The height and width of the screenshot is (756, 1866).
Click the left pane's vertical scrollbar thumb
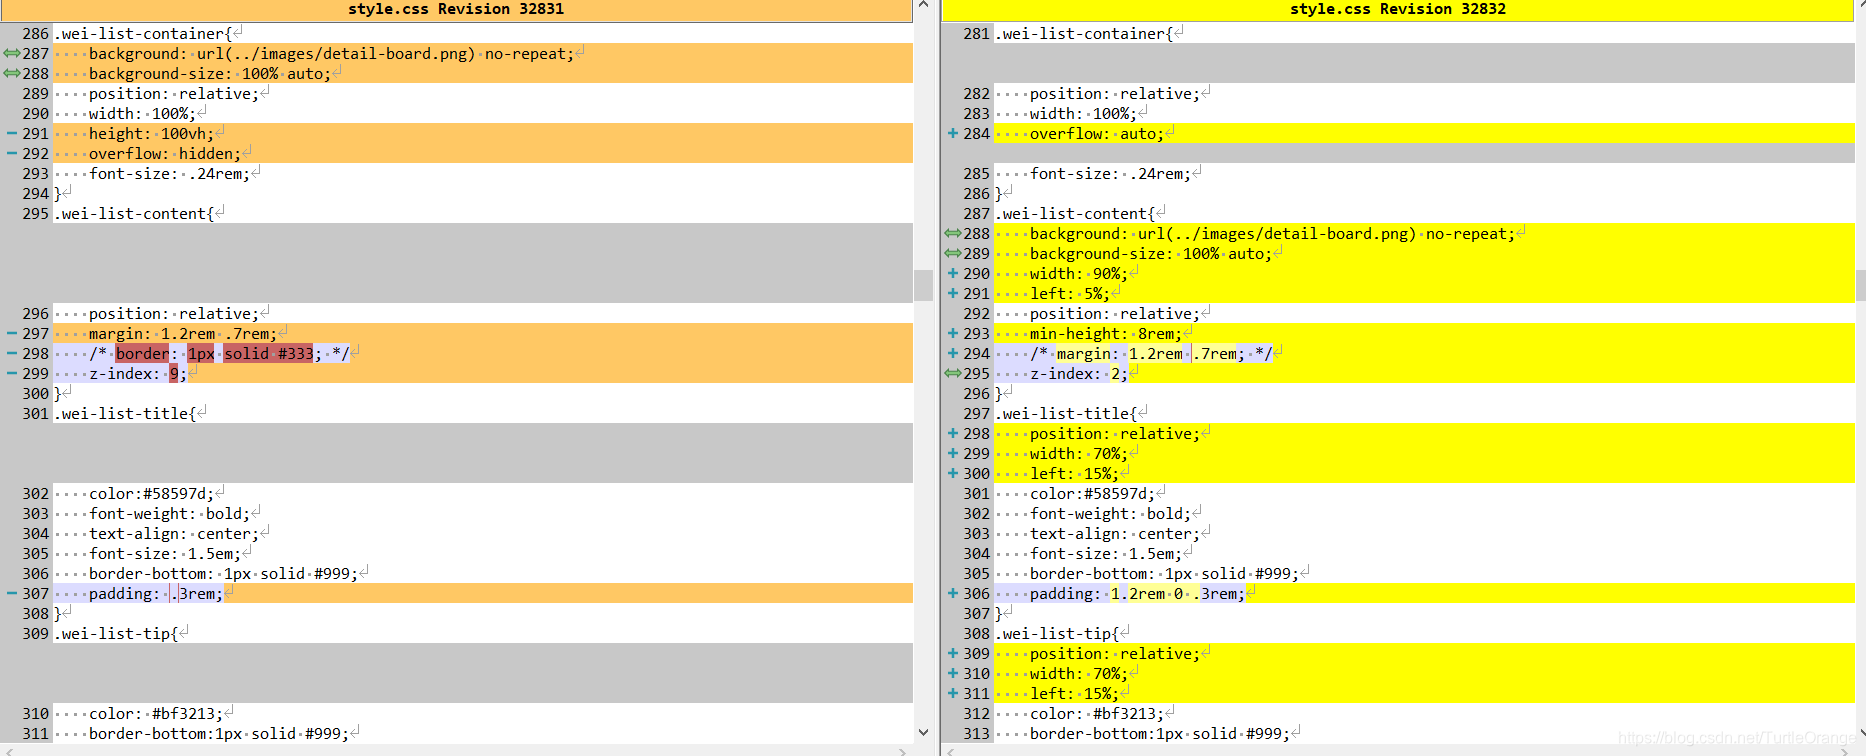pyautogui.click(x=923, y=285)
